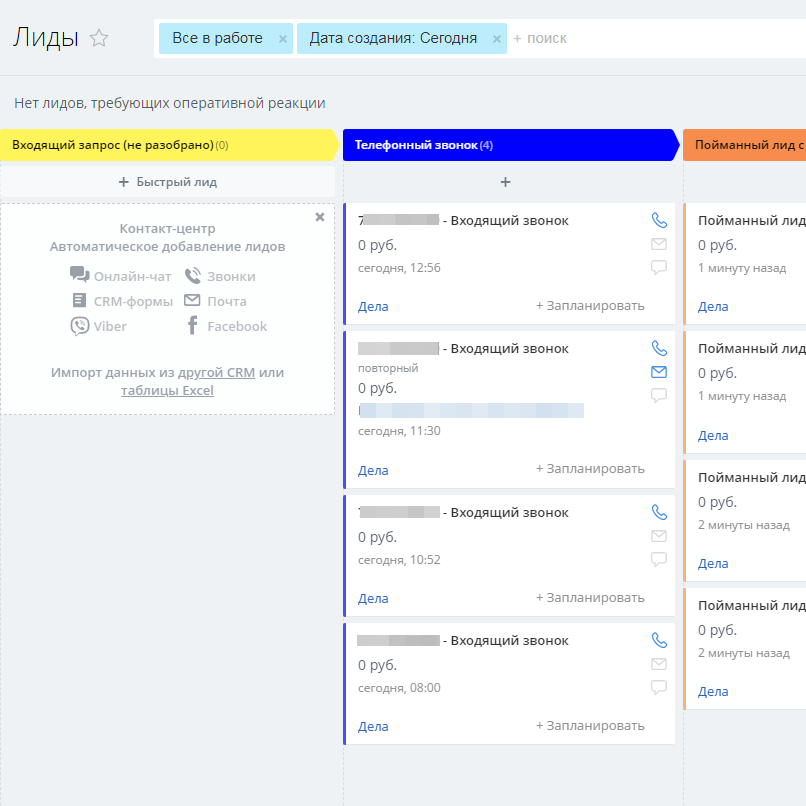Close the Контакт-центр info panel

point(320,217)
